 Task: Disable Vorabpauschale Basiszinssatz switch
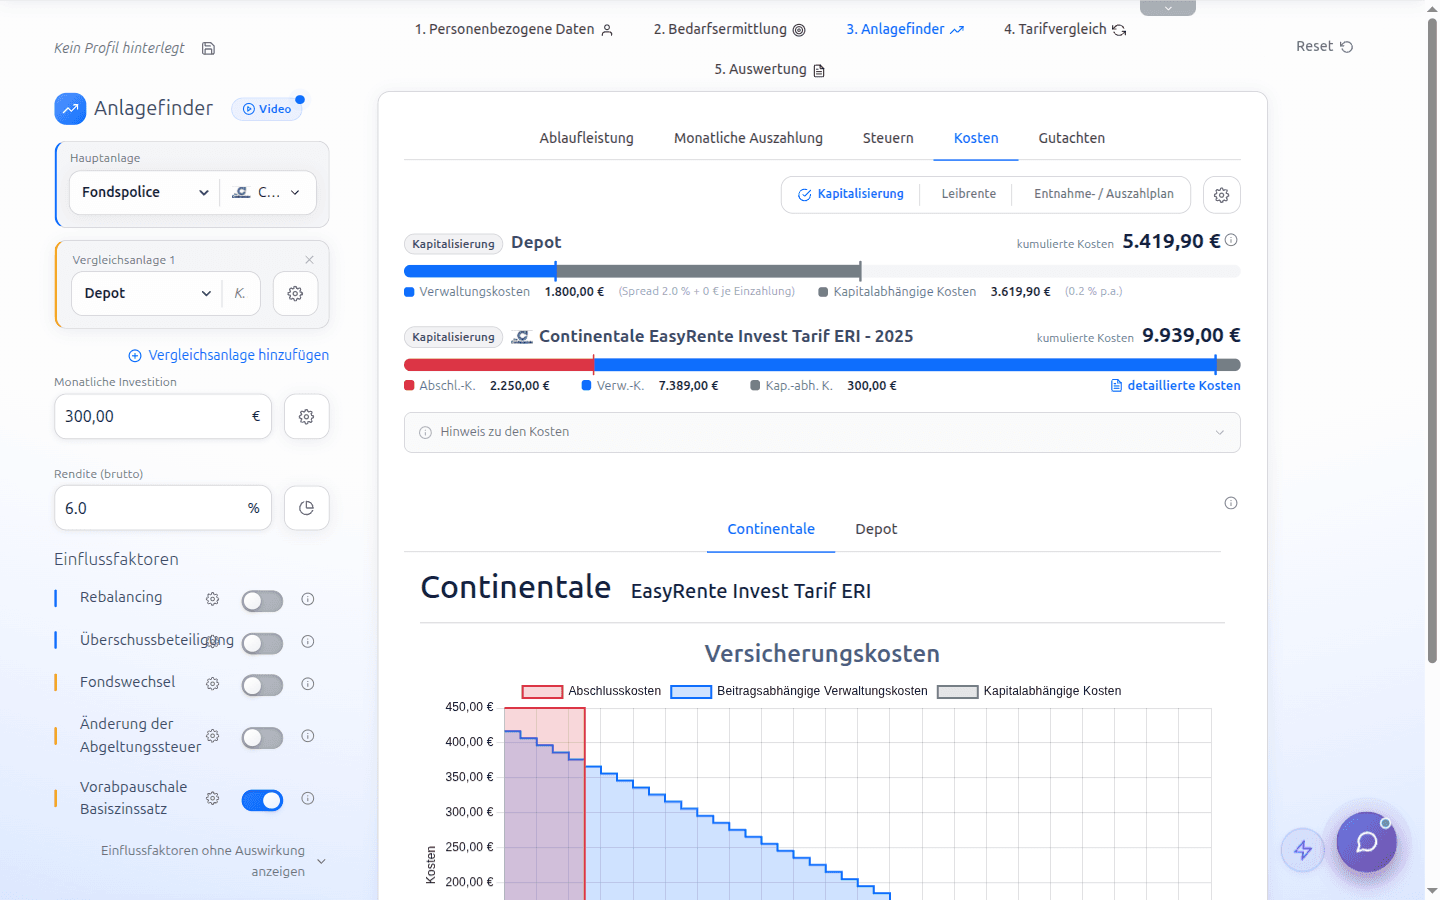pos(262,800)
